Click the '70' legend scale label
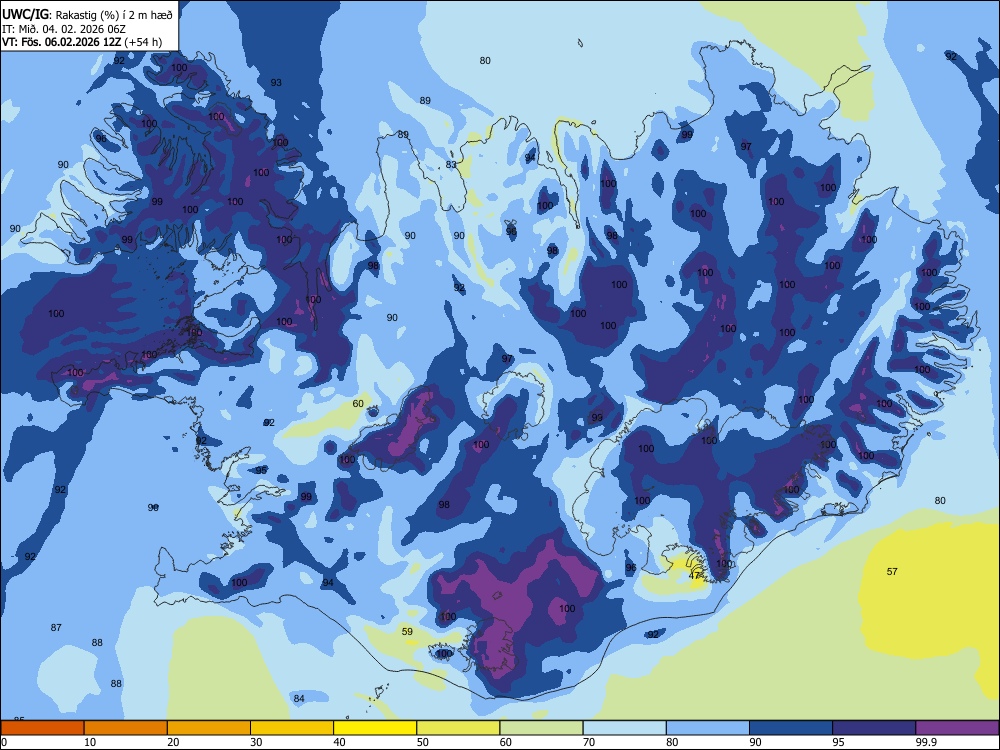Screen dimensions: 1000x750 (589, 742)
